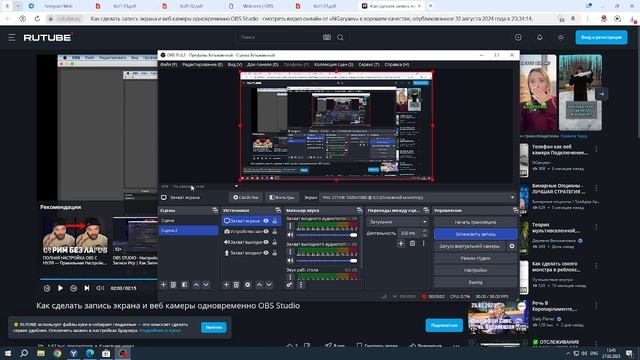Viewport: 640px width, 360px height.
Task: Move scene down in the Scenes panel
Action: point(206,284)
